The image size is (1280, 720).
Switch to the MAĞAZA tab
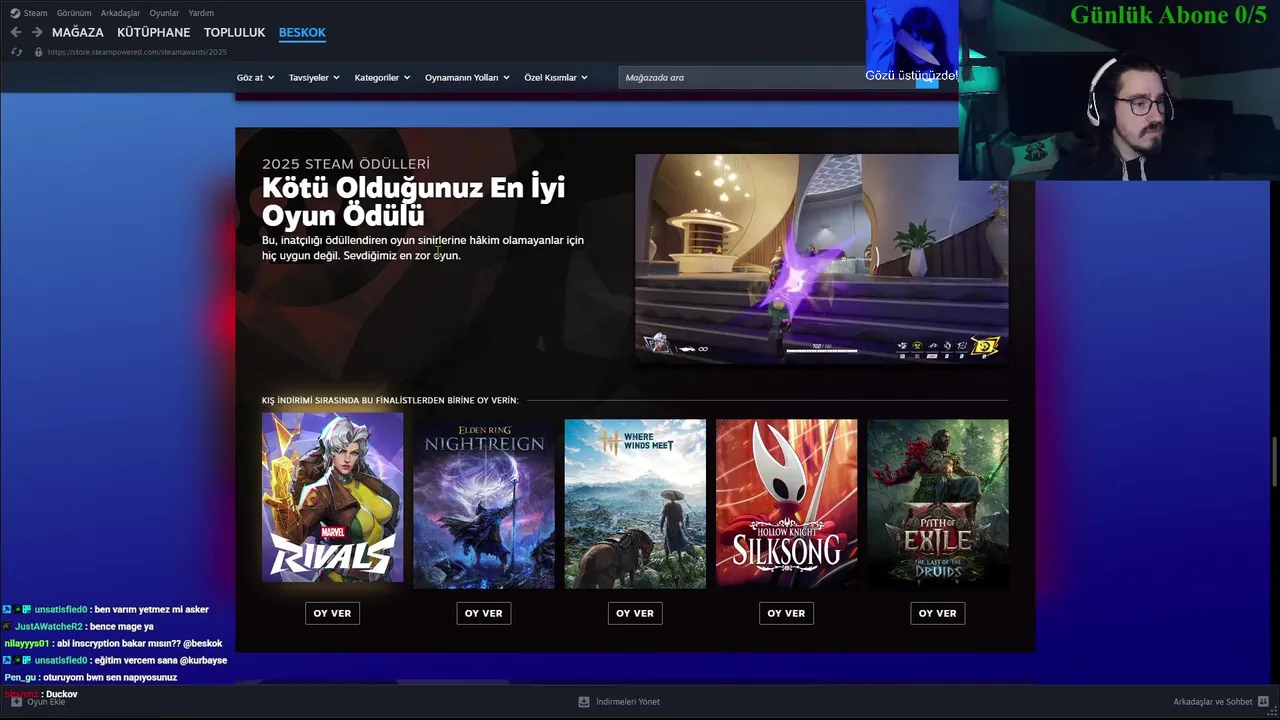coord(78,32)
